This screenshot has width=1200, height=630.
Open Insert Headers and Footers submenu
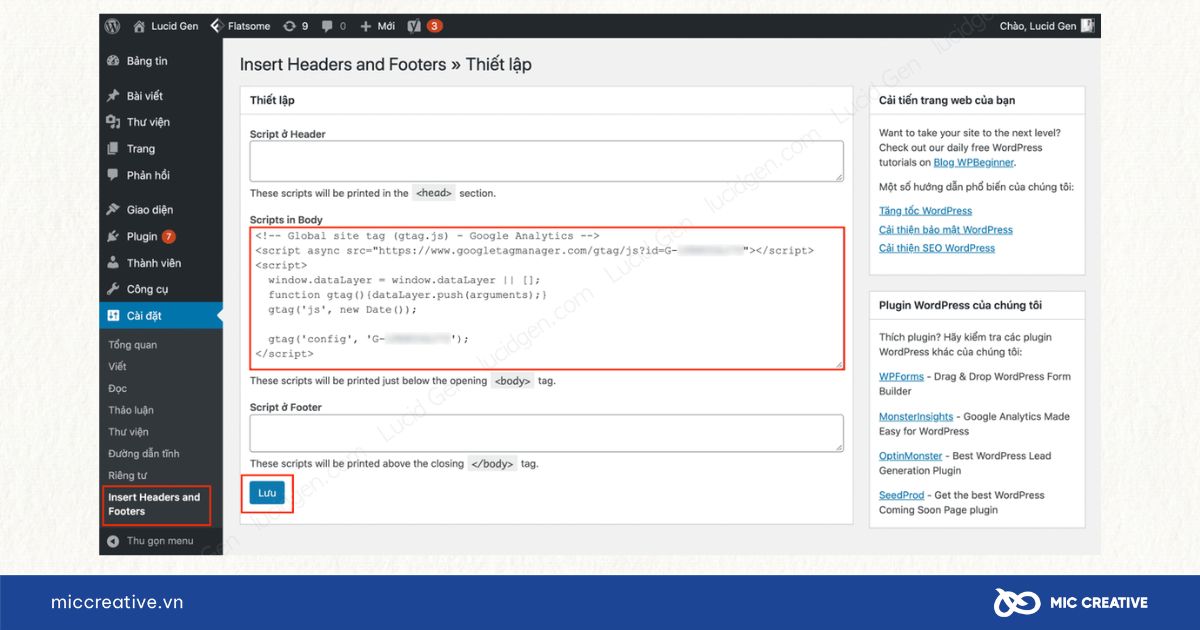pos(155,504)
